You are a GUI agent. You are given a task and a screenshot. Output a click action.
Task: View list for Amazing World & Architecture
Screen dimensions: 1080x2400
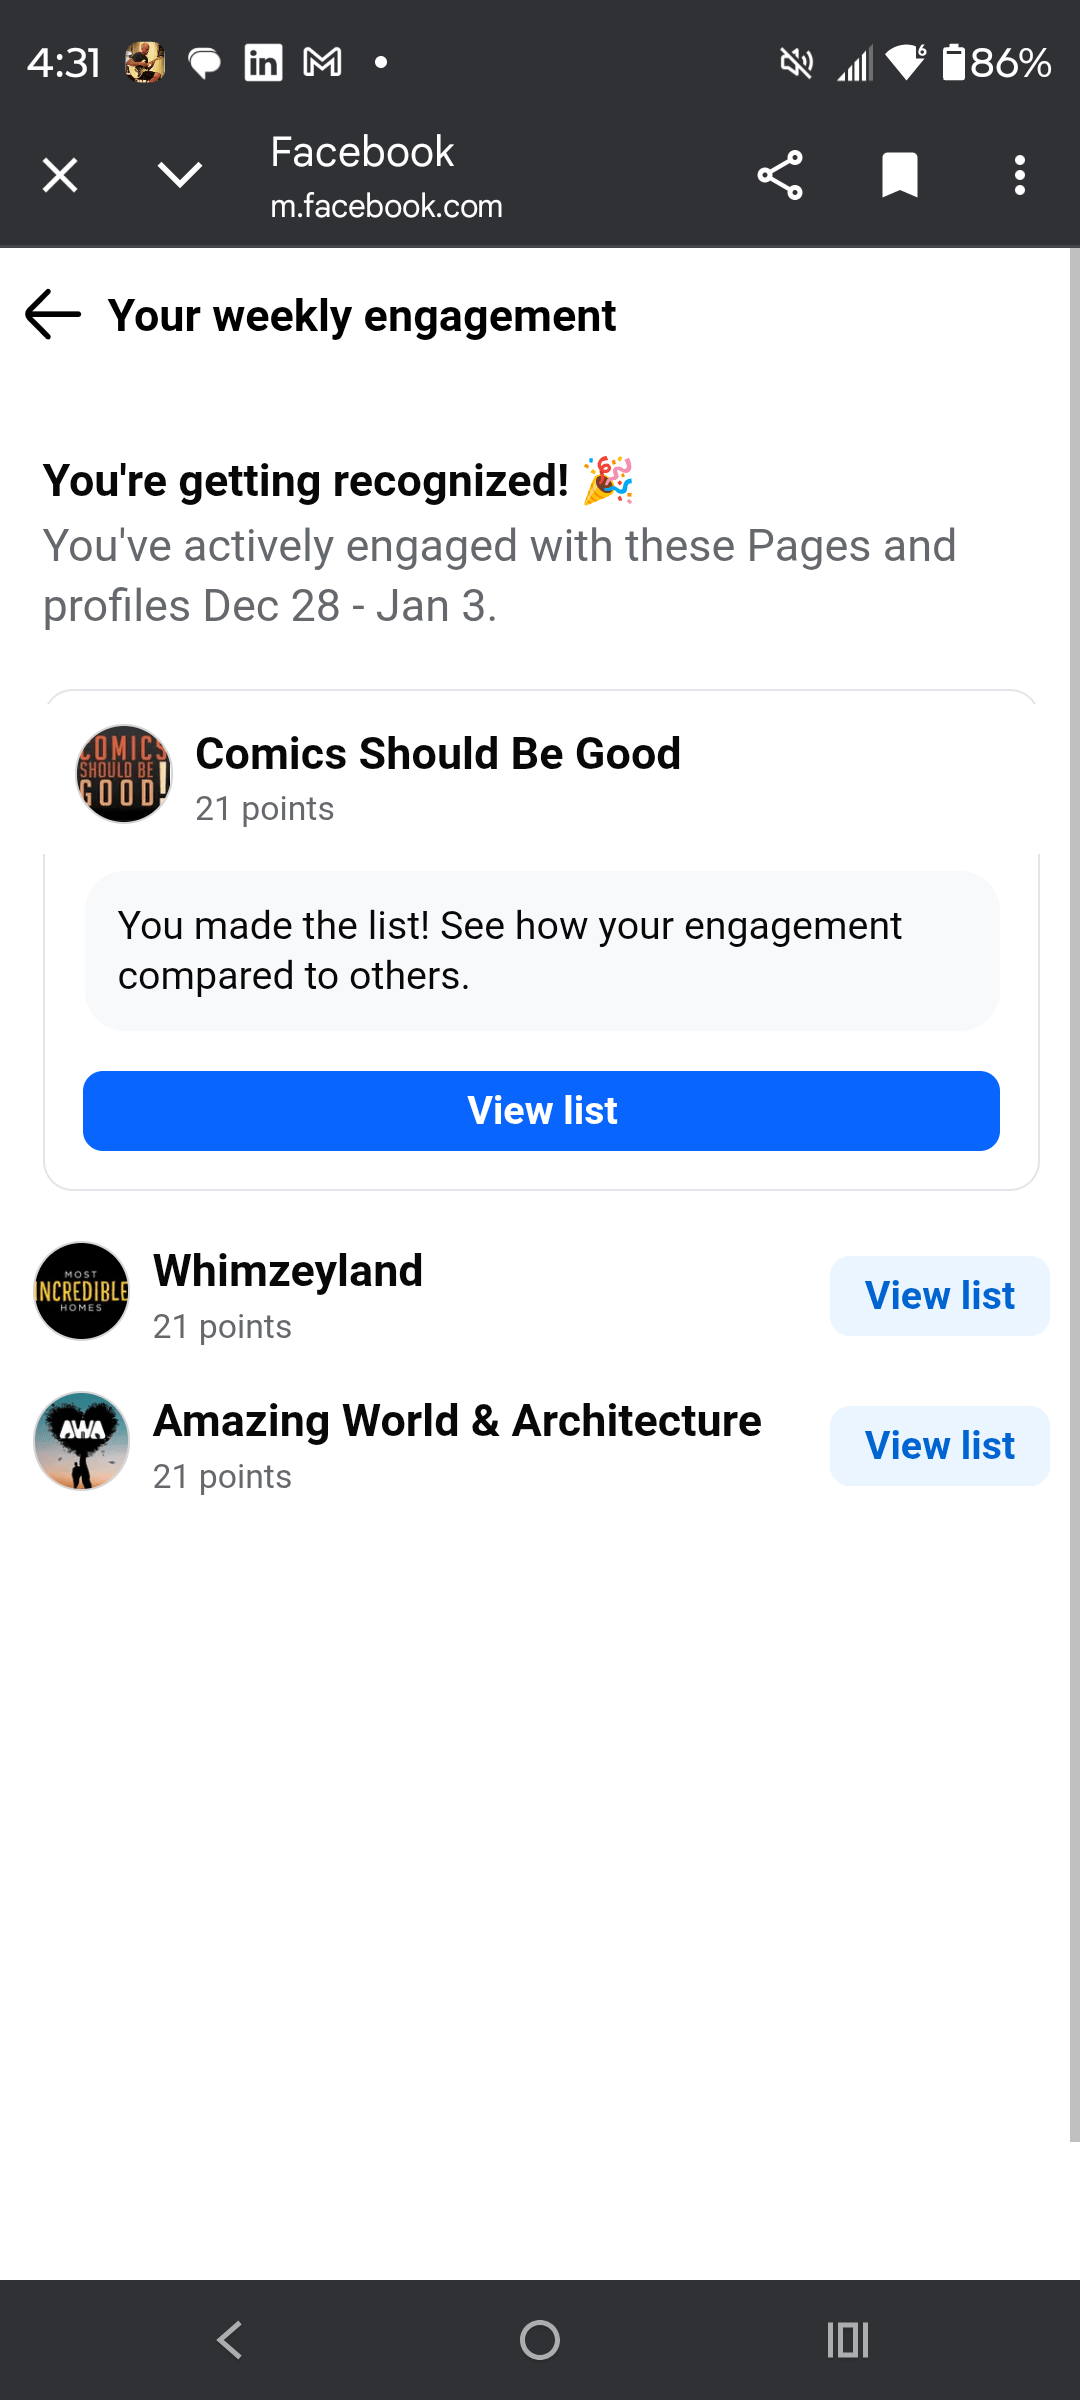939,1446
